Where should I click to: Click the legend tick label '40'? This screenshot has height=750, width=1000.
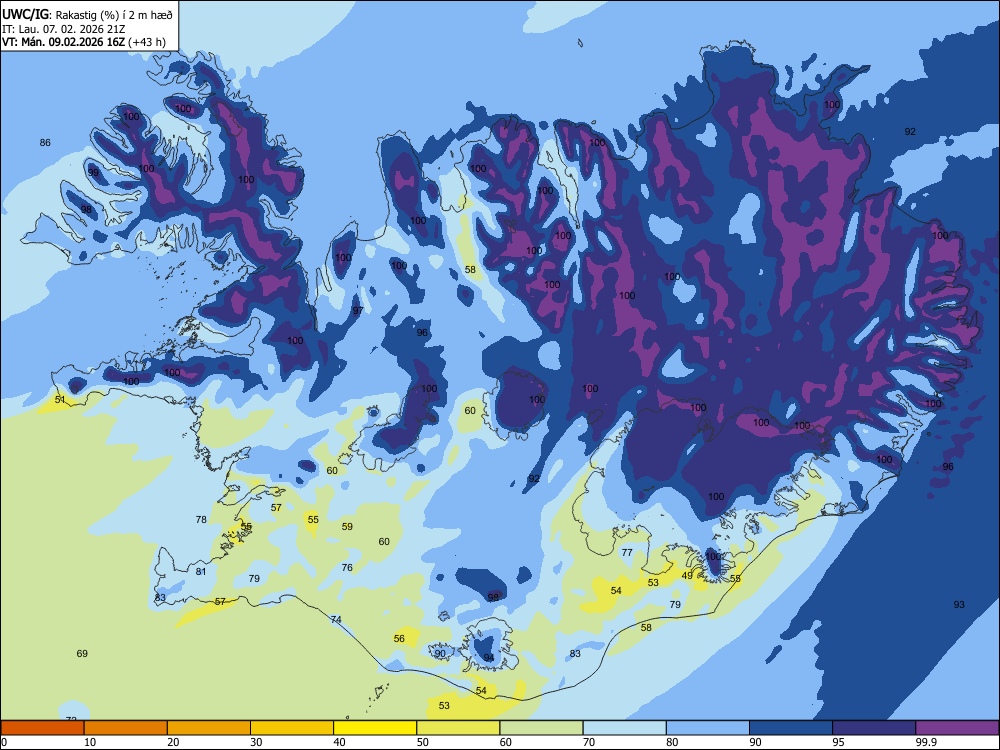[340, 742]
